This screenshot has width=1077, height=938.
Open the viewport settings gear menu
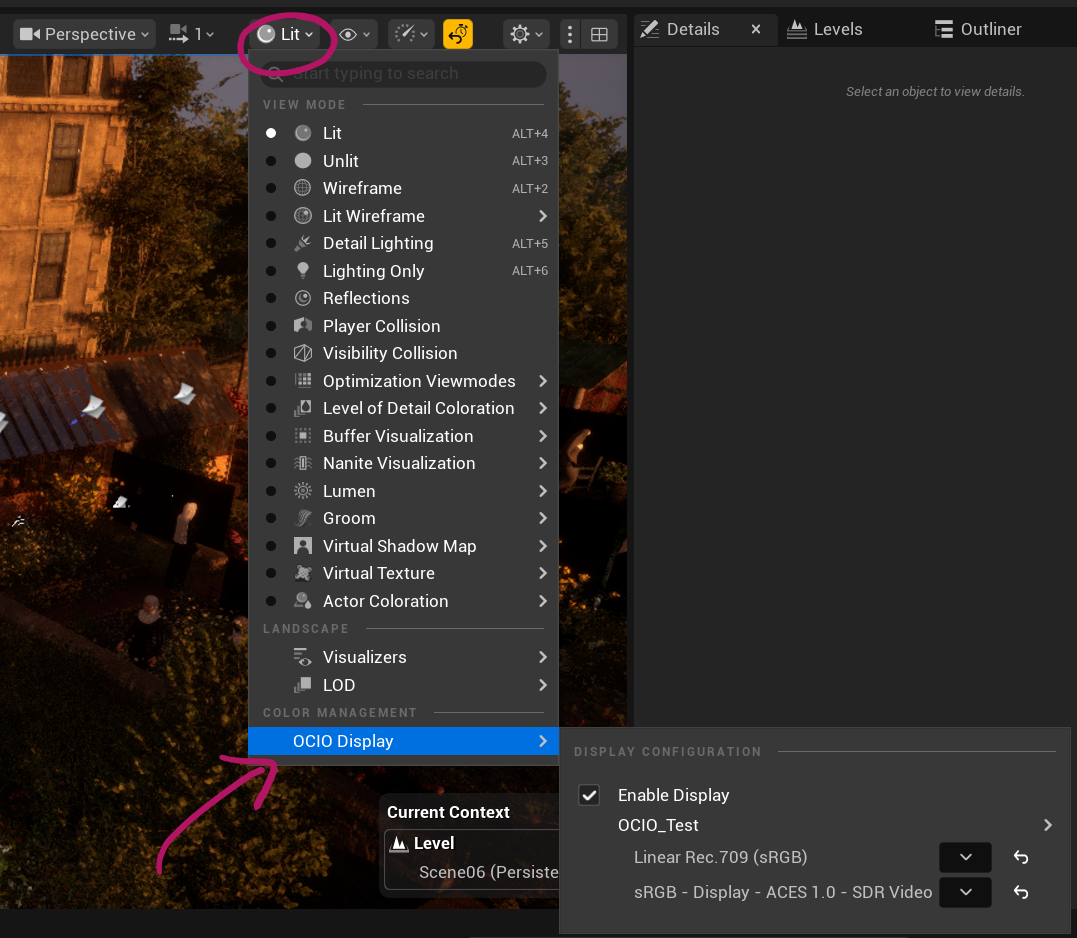526,34
